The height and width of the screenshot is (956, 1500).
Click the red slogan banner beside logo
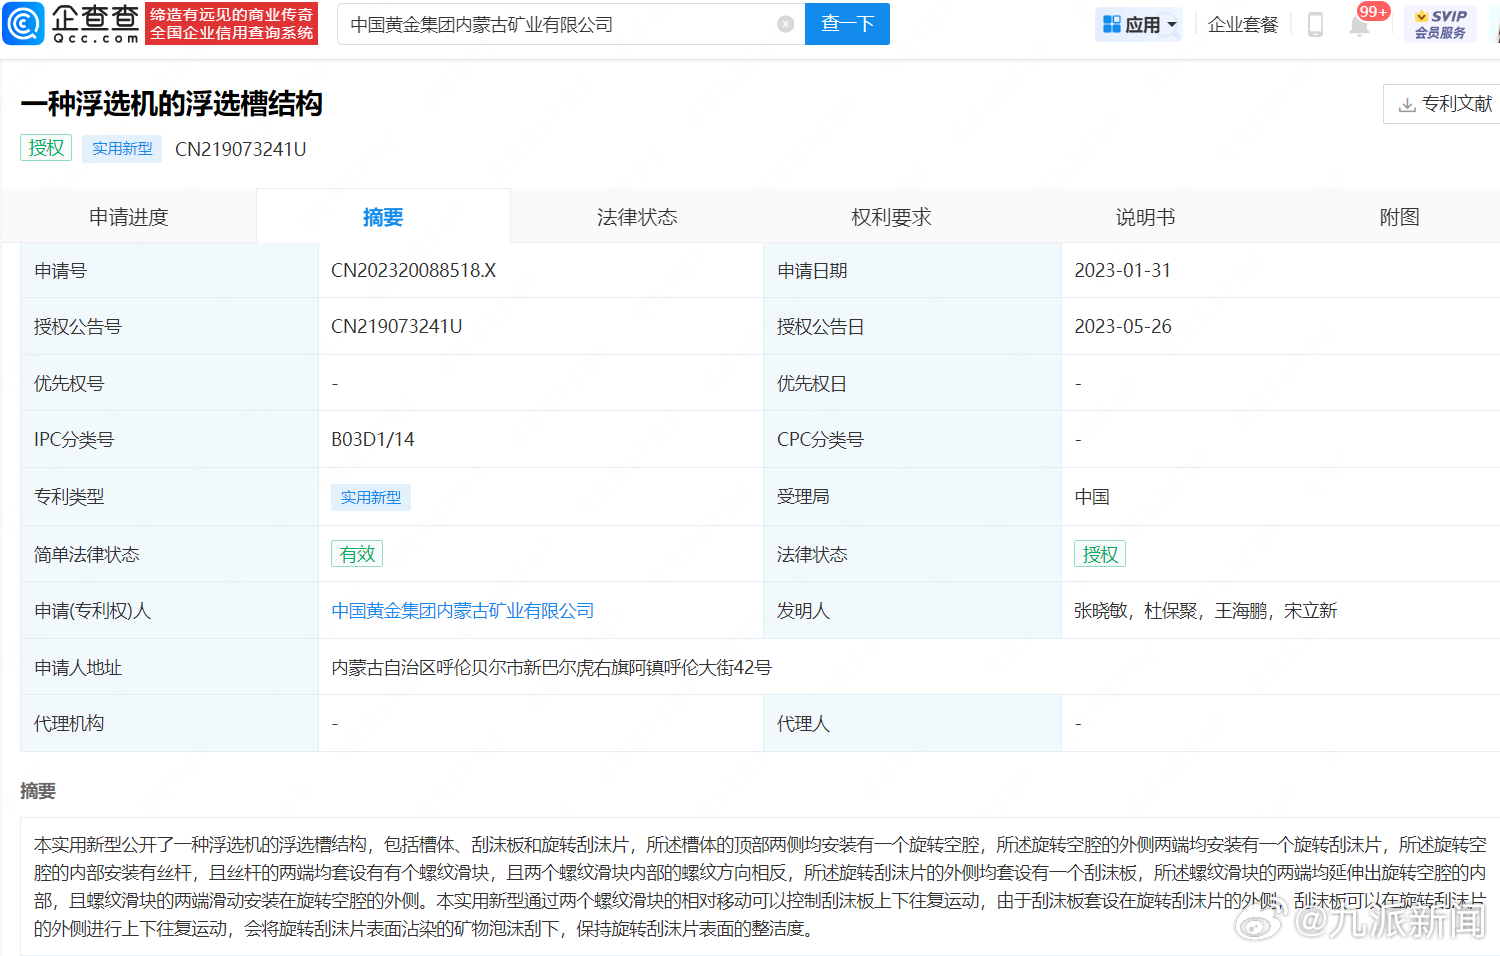(232, 23)
